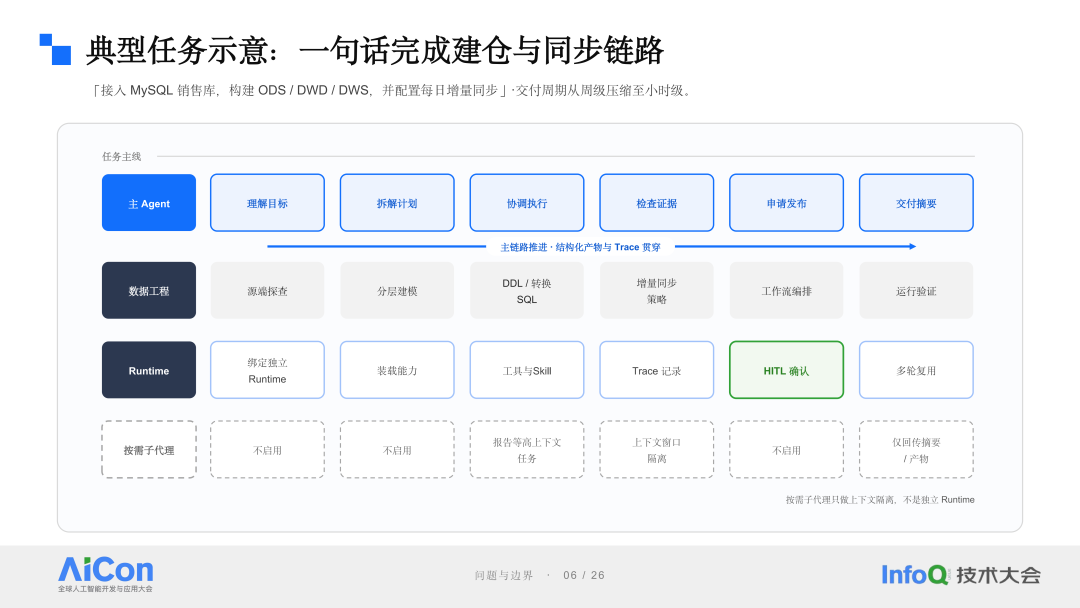Select the 源端探查 cell
Image resolution: width=1080 pixels, height=608 pixels.
pos(267,291)
